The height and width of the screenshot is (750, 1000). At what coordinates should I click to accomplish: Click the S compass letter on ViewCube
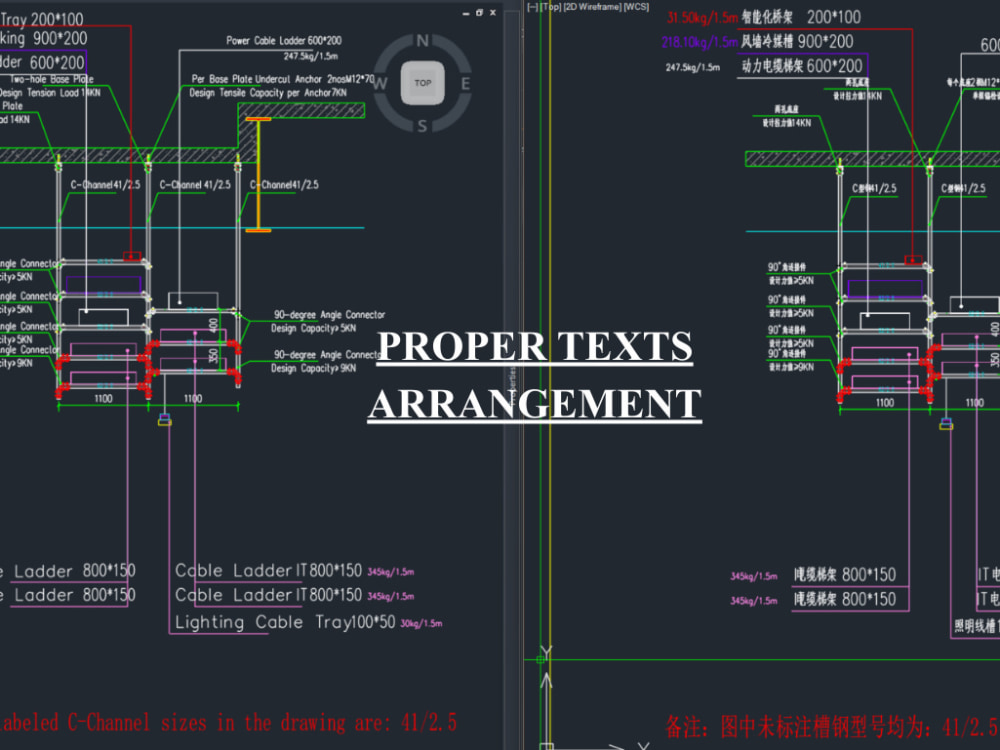pyautogui.click(x=422, y=126)
